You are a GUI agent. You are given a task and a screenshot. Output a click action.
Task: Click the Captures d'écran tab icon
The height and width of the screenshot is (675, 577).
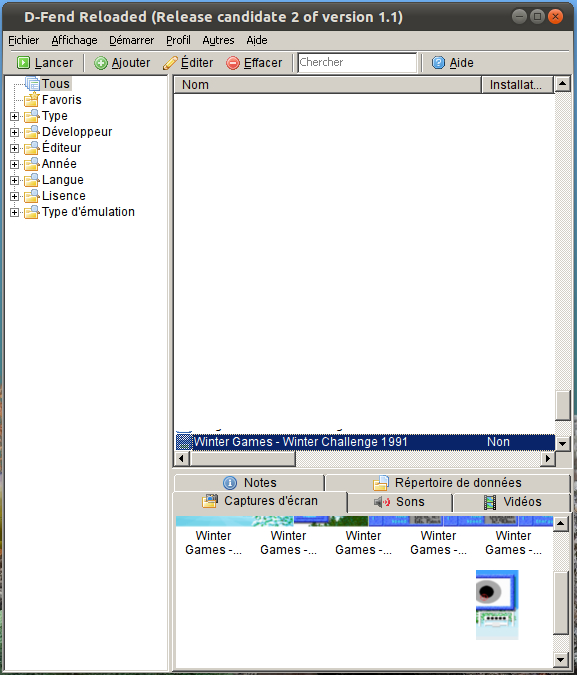point(210,501)
